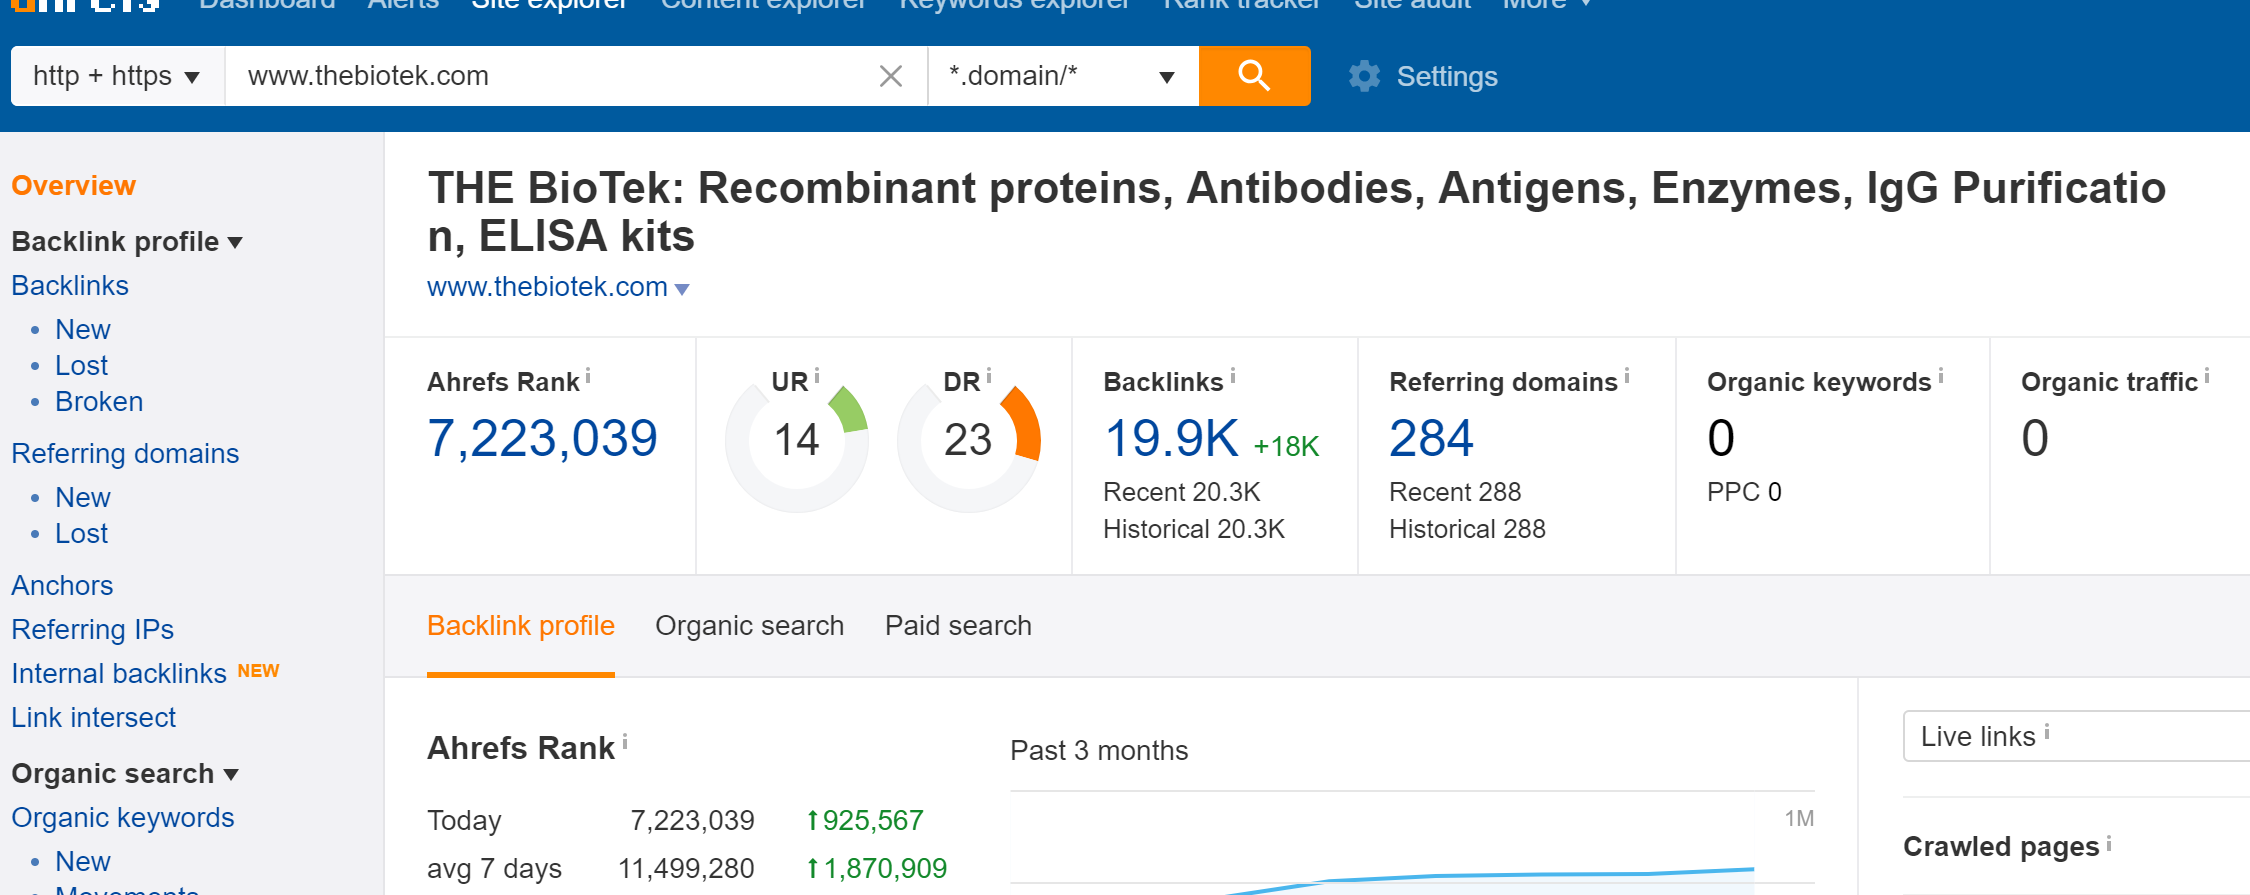Click the 19.9K backlinks count
Viewport: 2250px width, 895px height.
click(1171, 439)
